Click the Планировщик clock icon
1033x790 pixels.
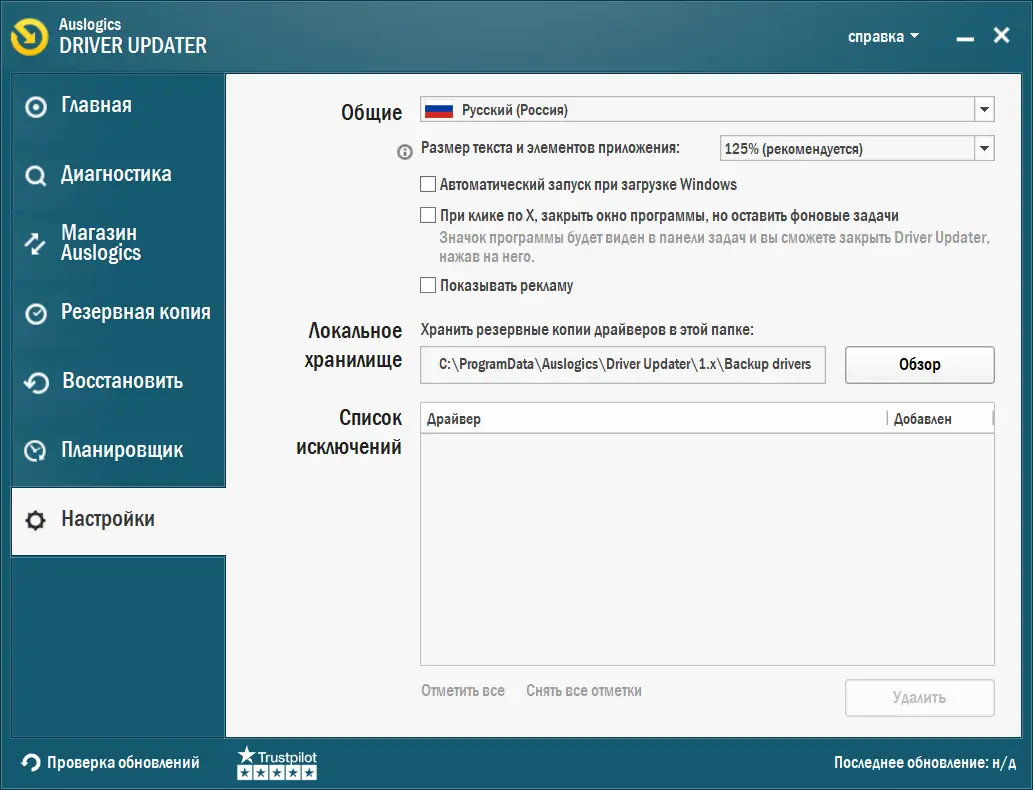click(x=35, y=451)
